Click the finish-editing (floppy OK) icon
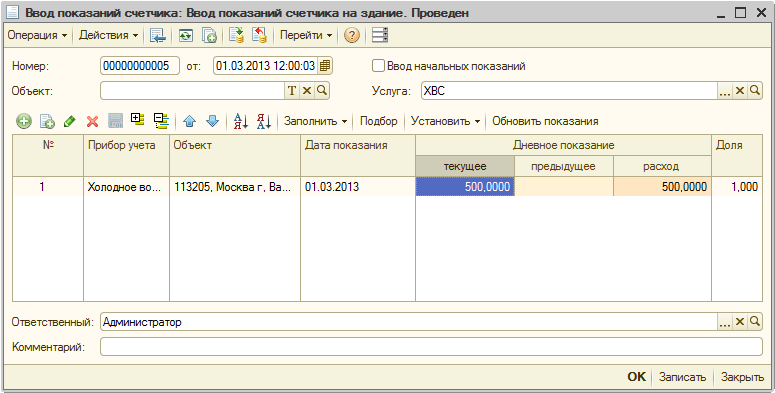The height and width of the screenshot is (393, 775). coord(115,121)
